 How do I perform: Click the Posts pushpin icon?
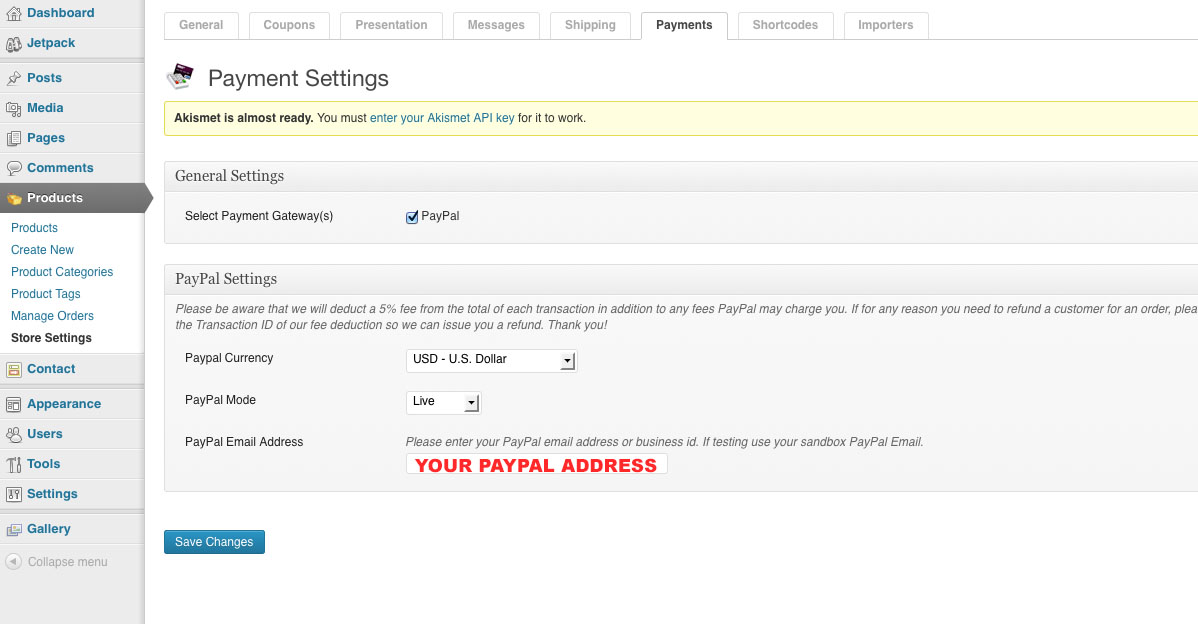click(14, 78)
